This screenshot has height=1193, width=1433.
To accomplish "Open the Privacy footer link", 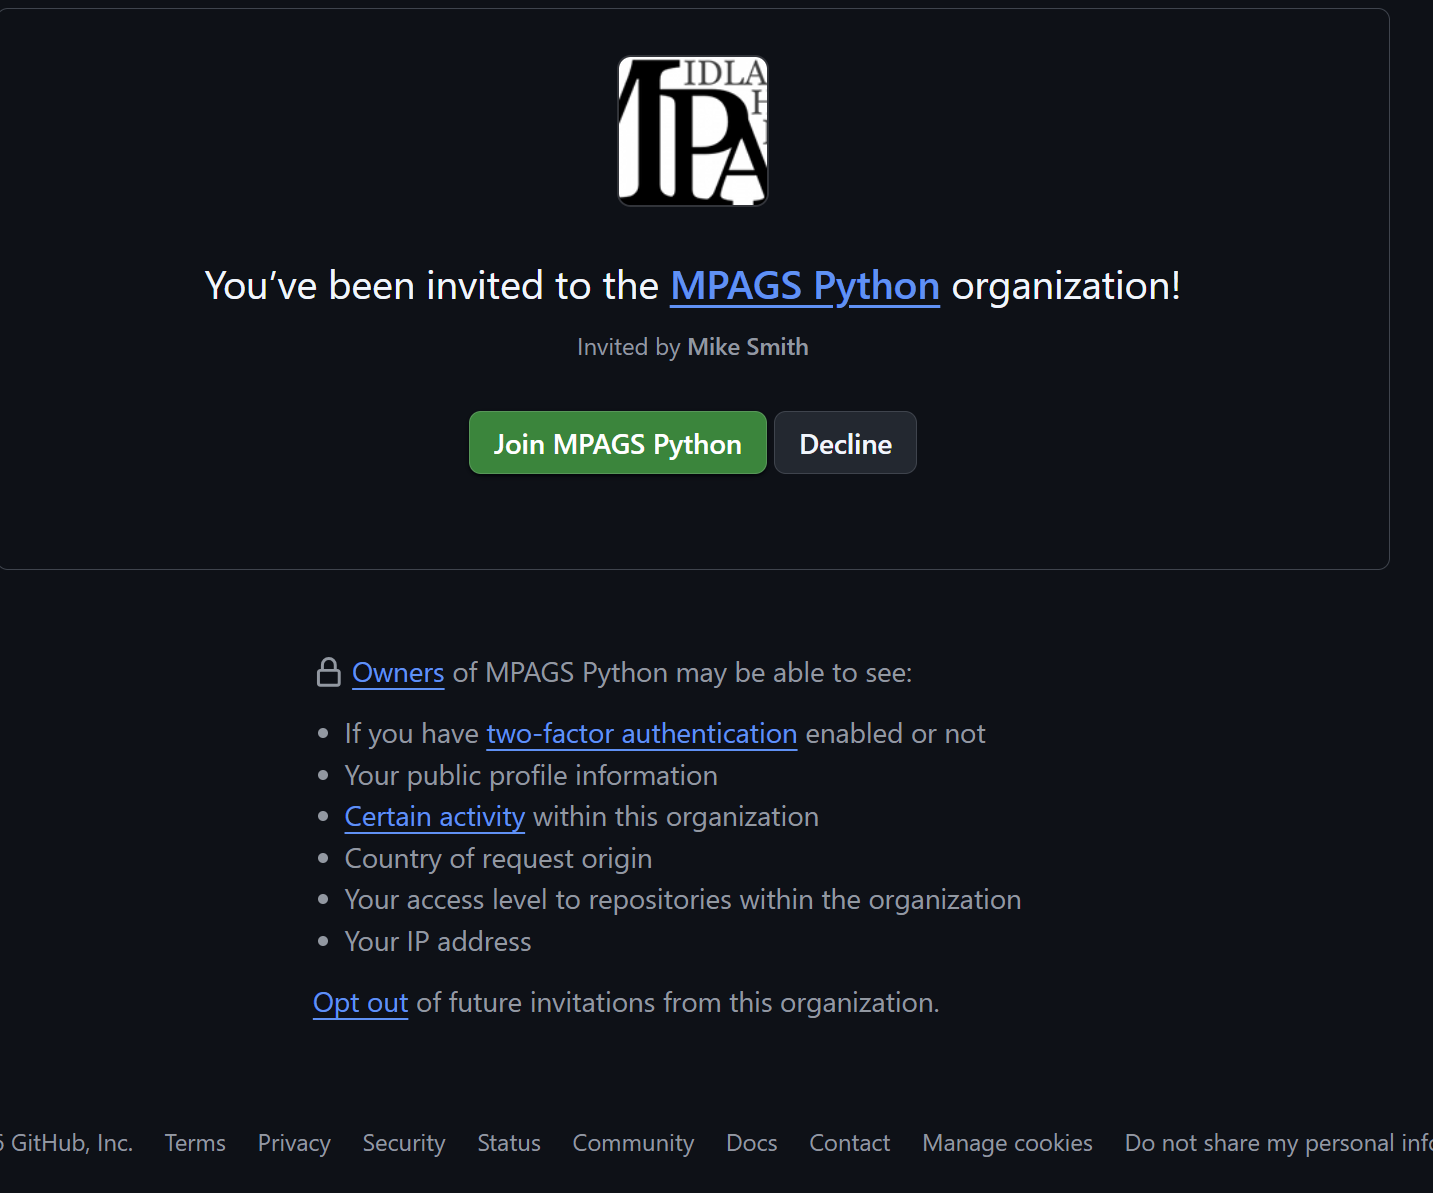I will coord(294,1143).
